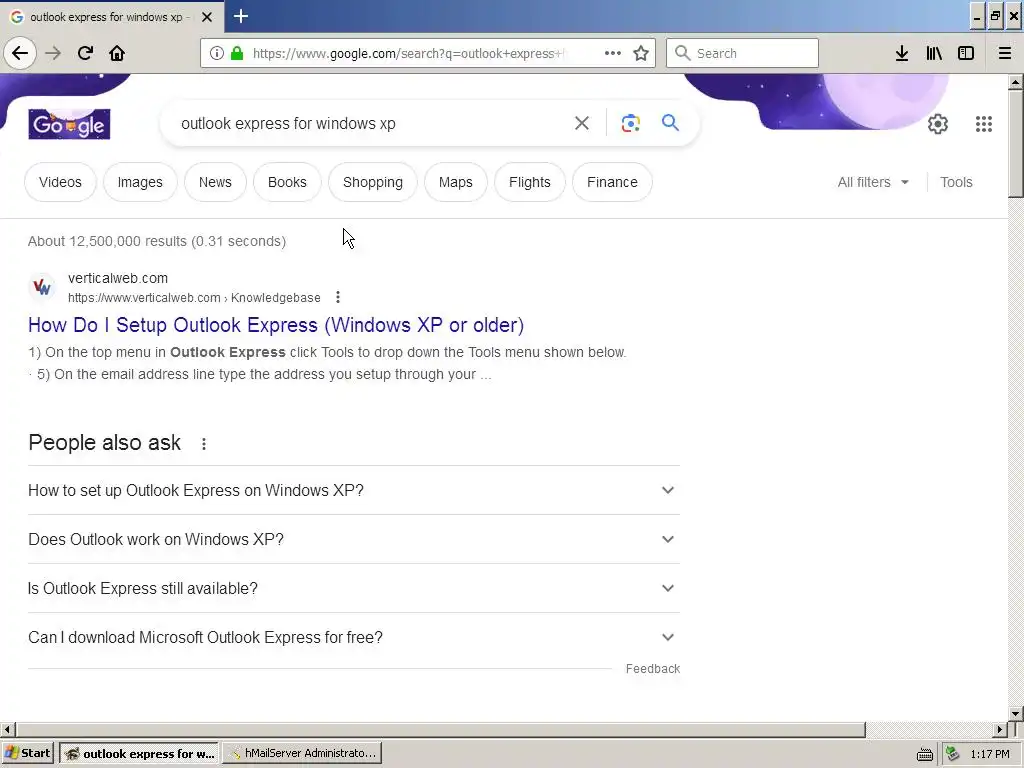This screenshot has width=1024, height=768.
Task: Open the Firefox hamburger menu
Action: click(1004, 53)
